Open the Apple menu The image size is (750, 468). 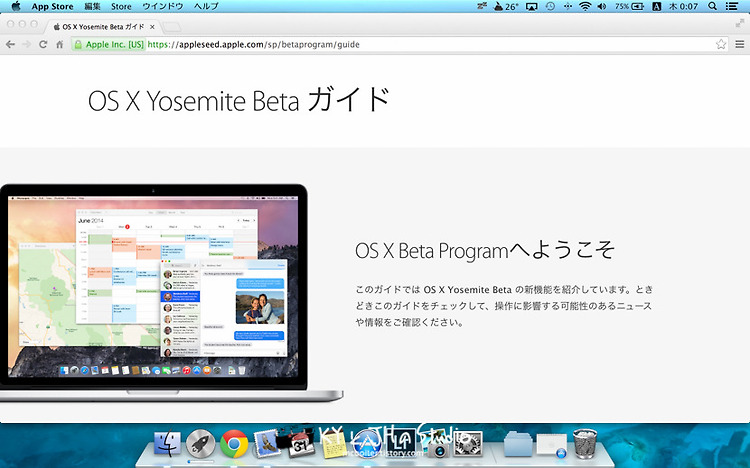15,6
